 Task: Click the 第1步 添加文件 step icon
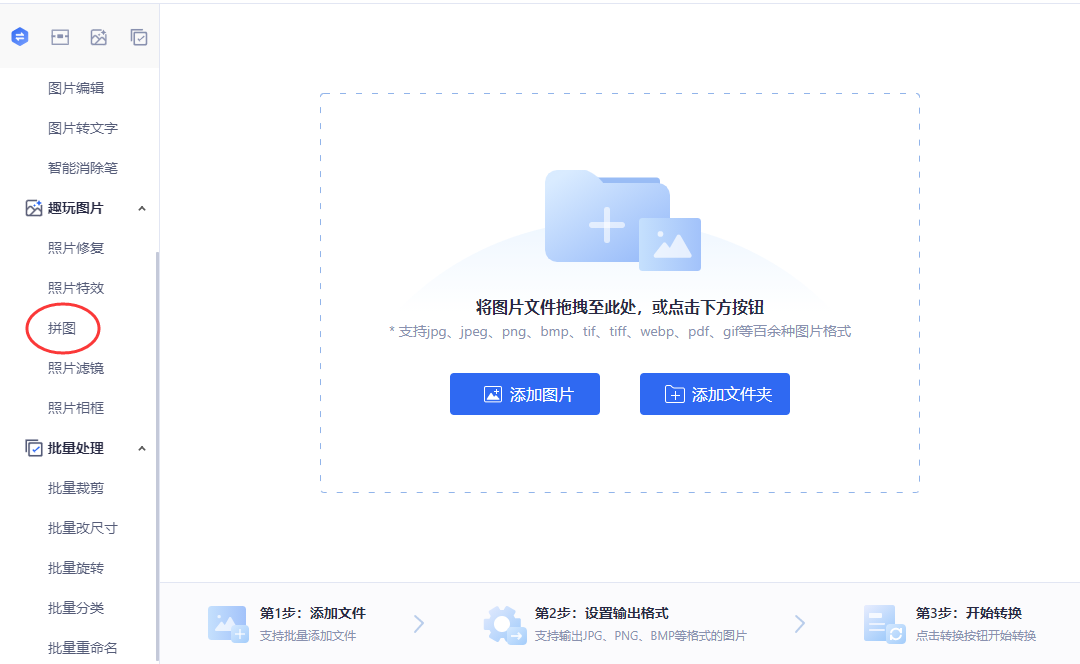[x=227, y=623]
